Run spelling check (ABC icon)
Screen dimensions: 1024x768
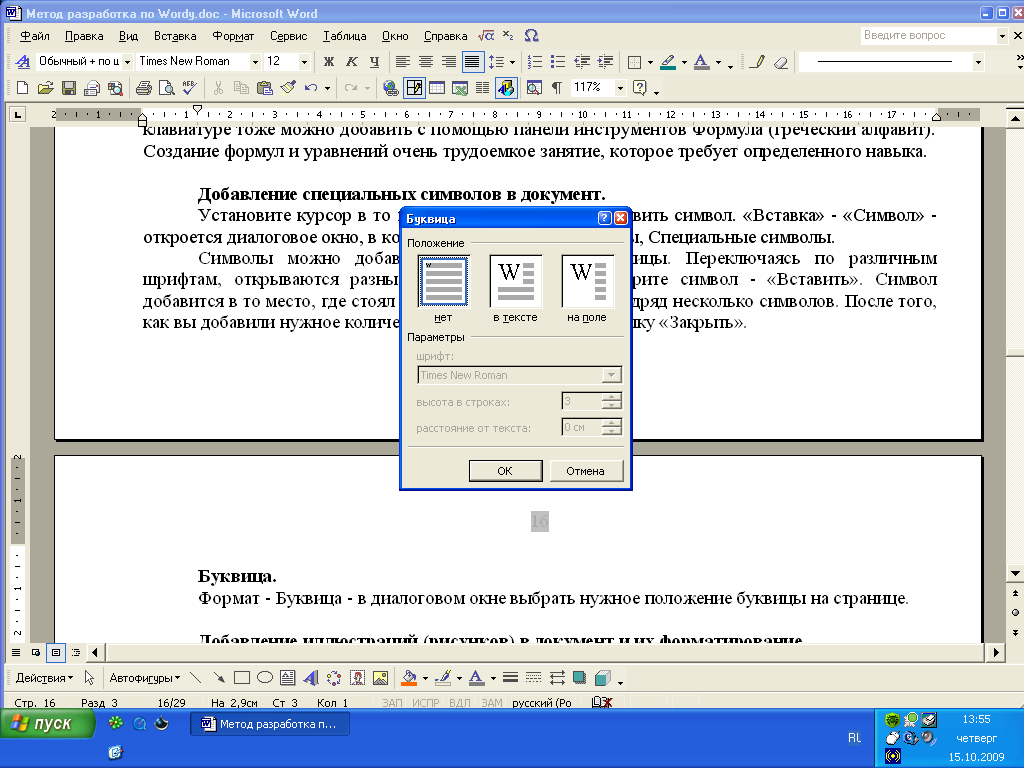[190, 88]
